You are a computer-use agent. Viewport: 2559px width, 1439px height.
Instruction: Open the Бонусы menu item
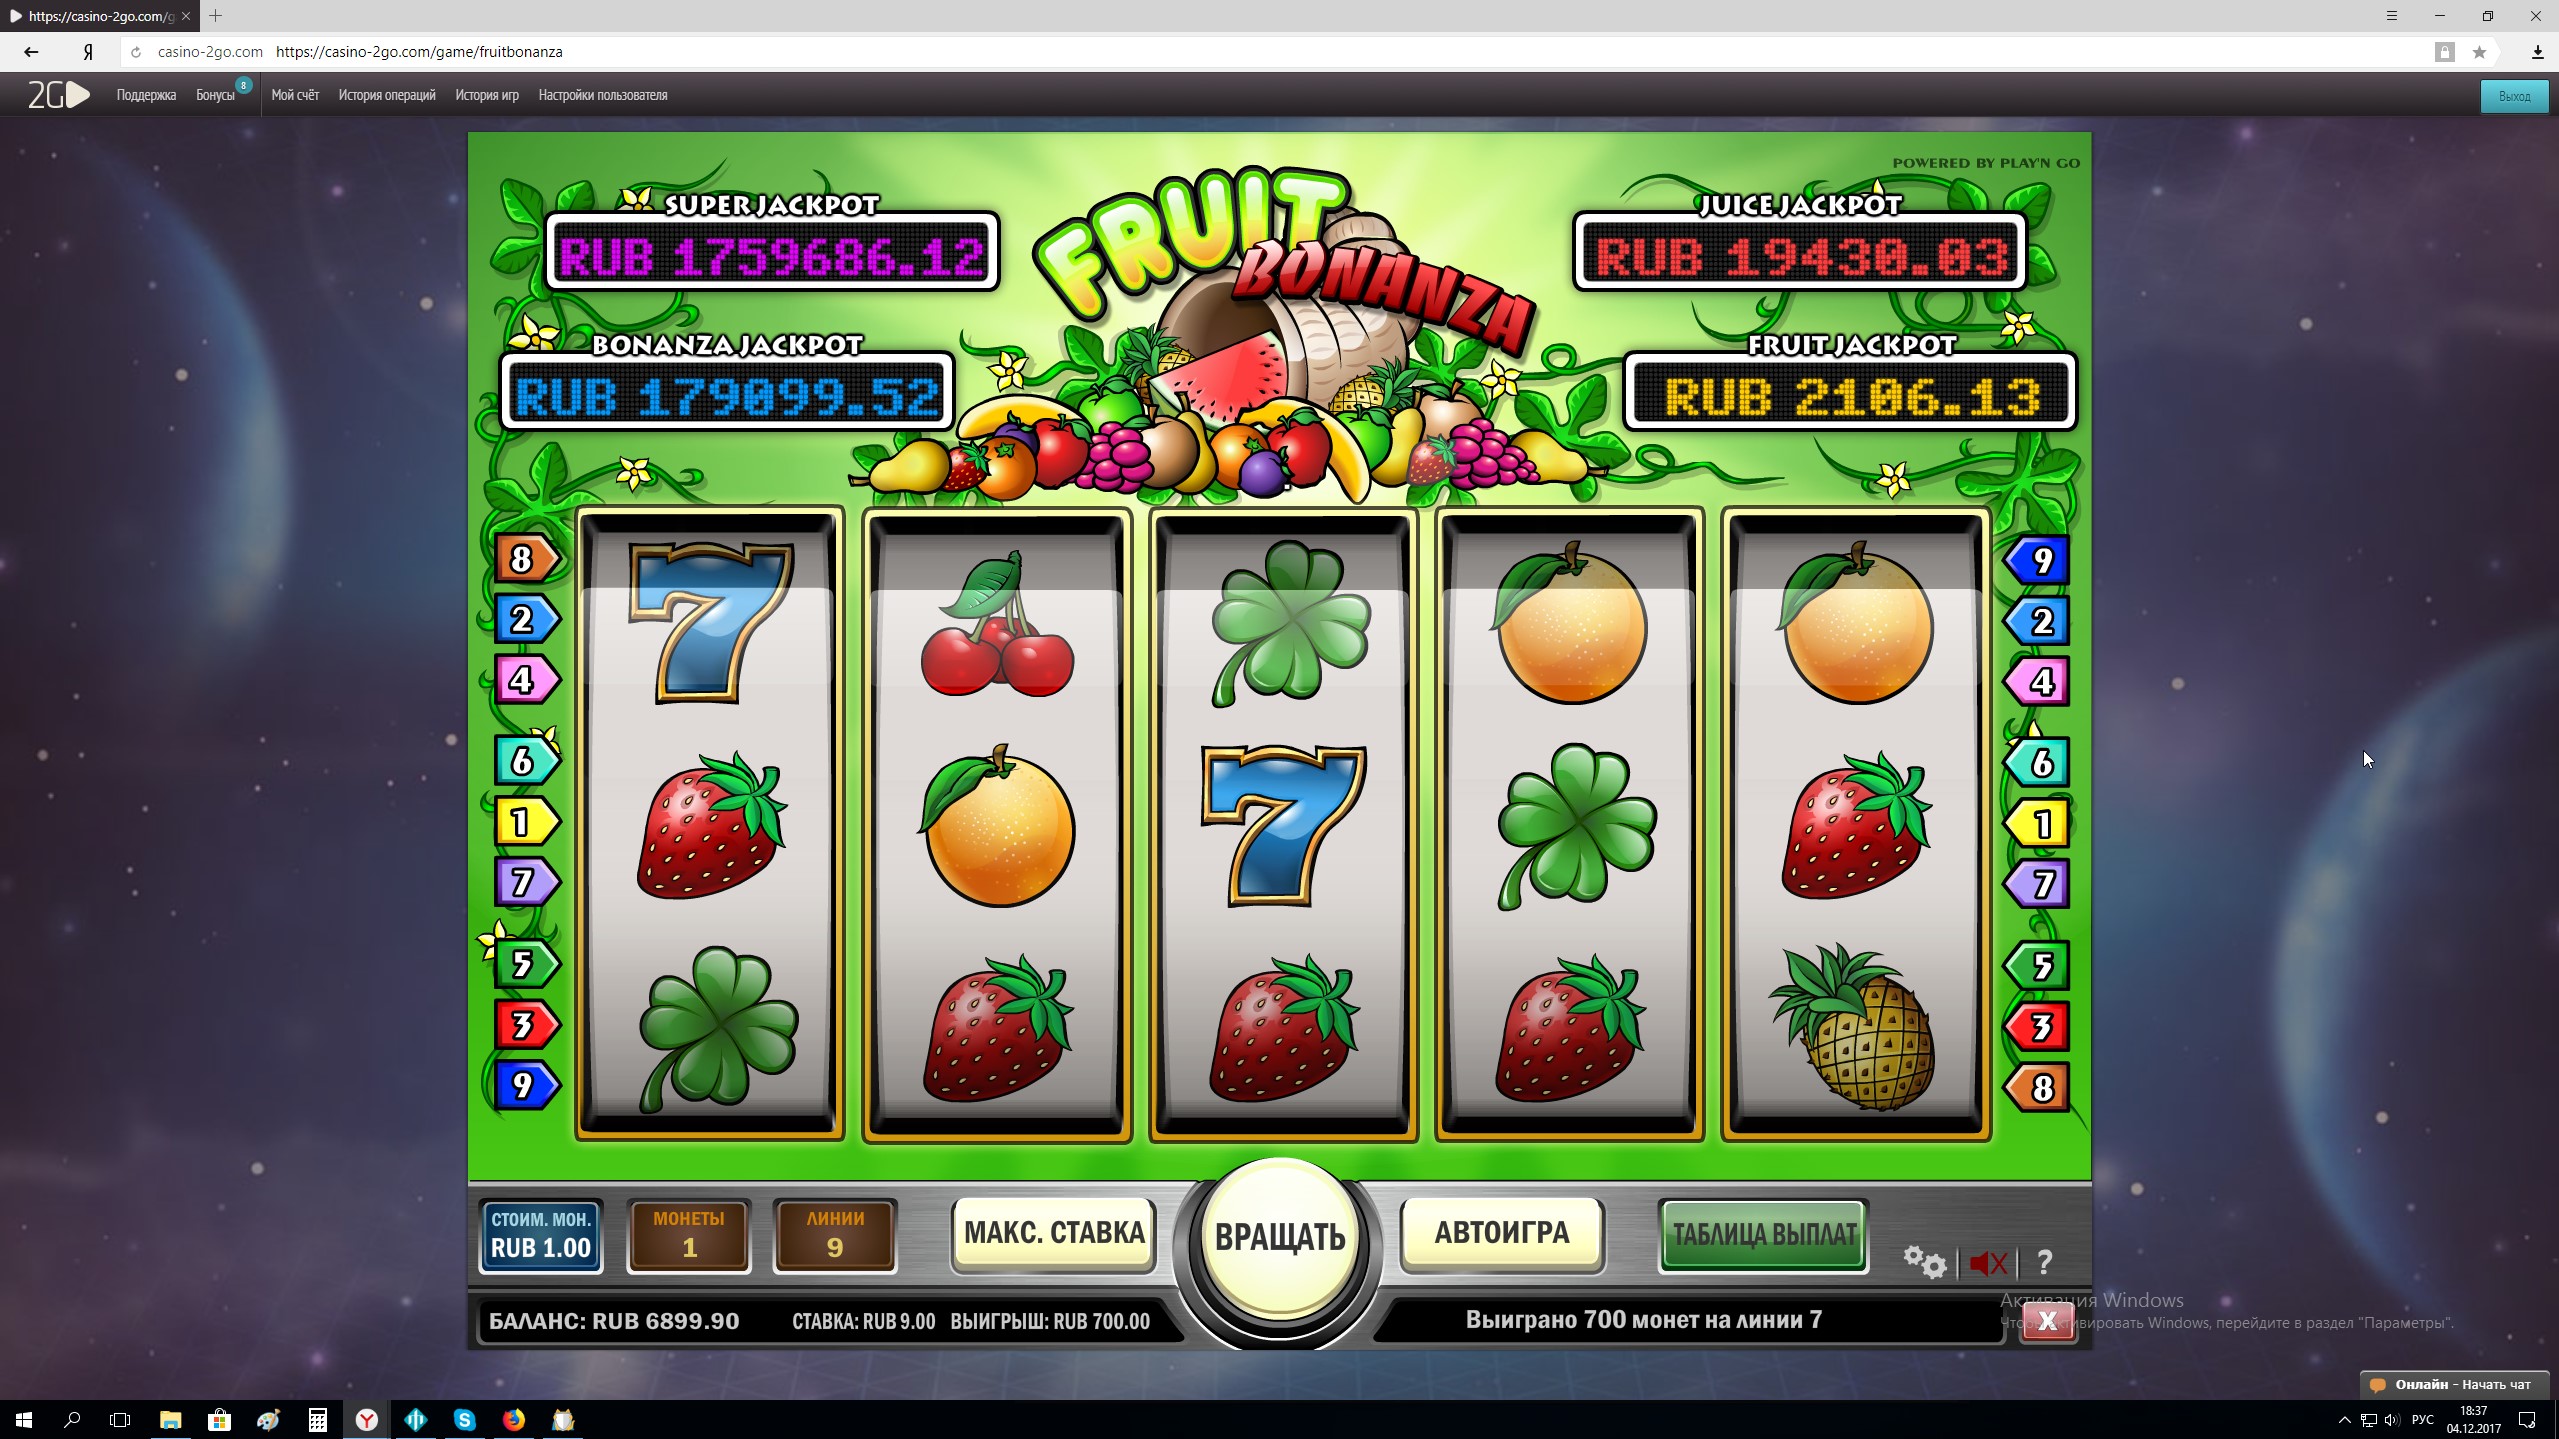pos(215,95)
